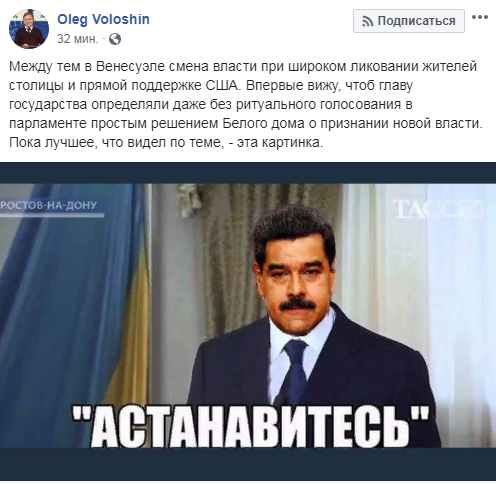This screenshot has height=484, width=496.
Task: Subscribe using the Подписаться button
Action: tap(409, 21)
